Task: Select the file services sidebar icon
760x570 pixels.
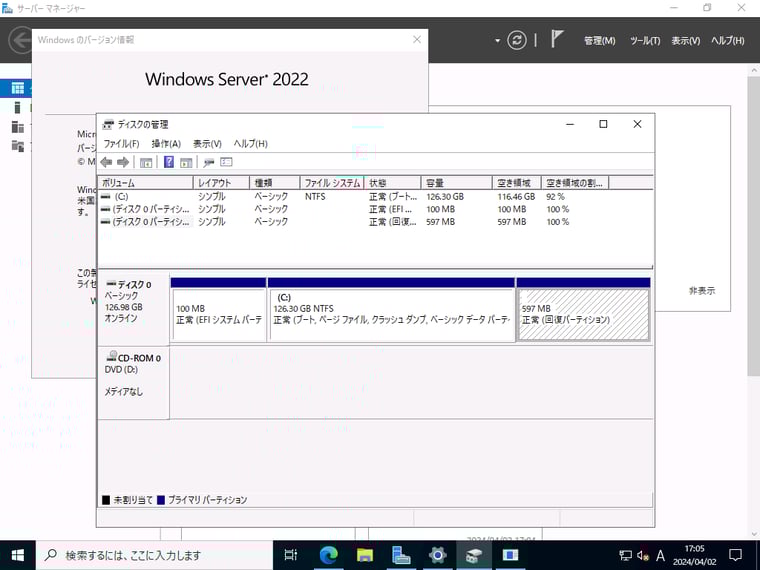Action: [18, 145]
